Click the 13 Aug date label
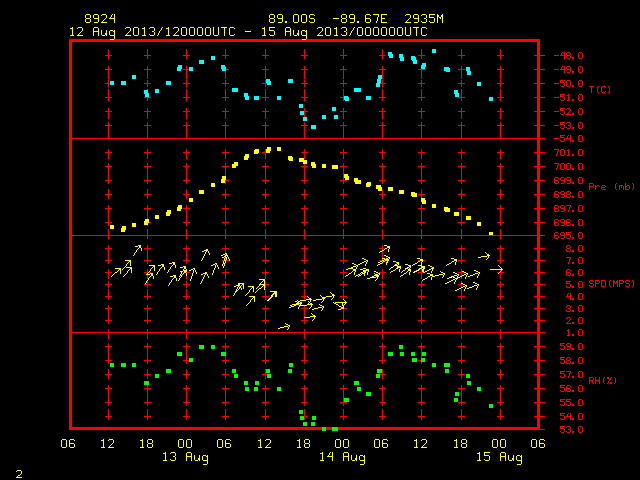This screenshot has height=480, width=640. tap(185, 457)
